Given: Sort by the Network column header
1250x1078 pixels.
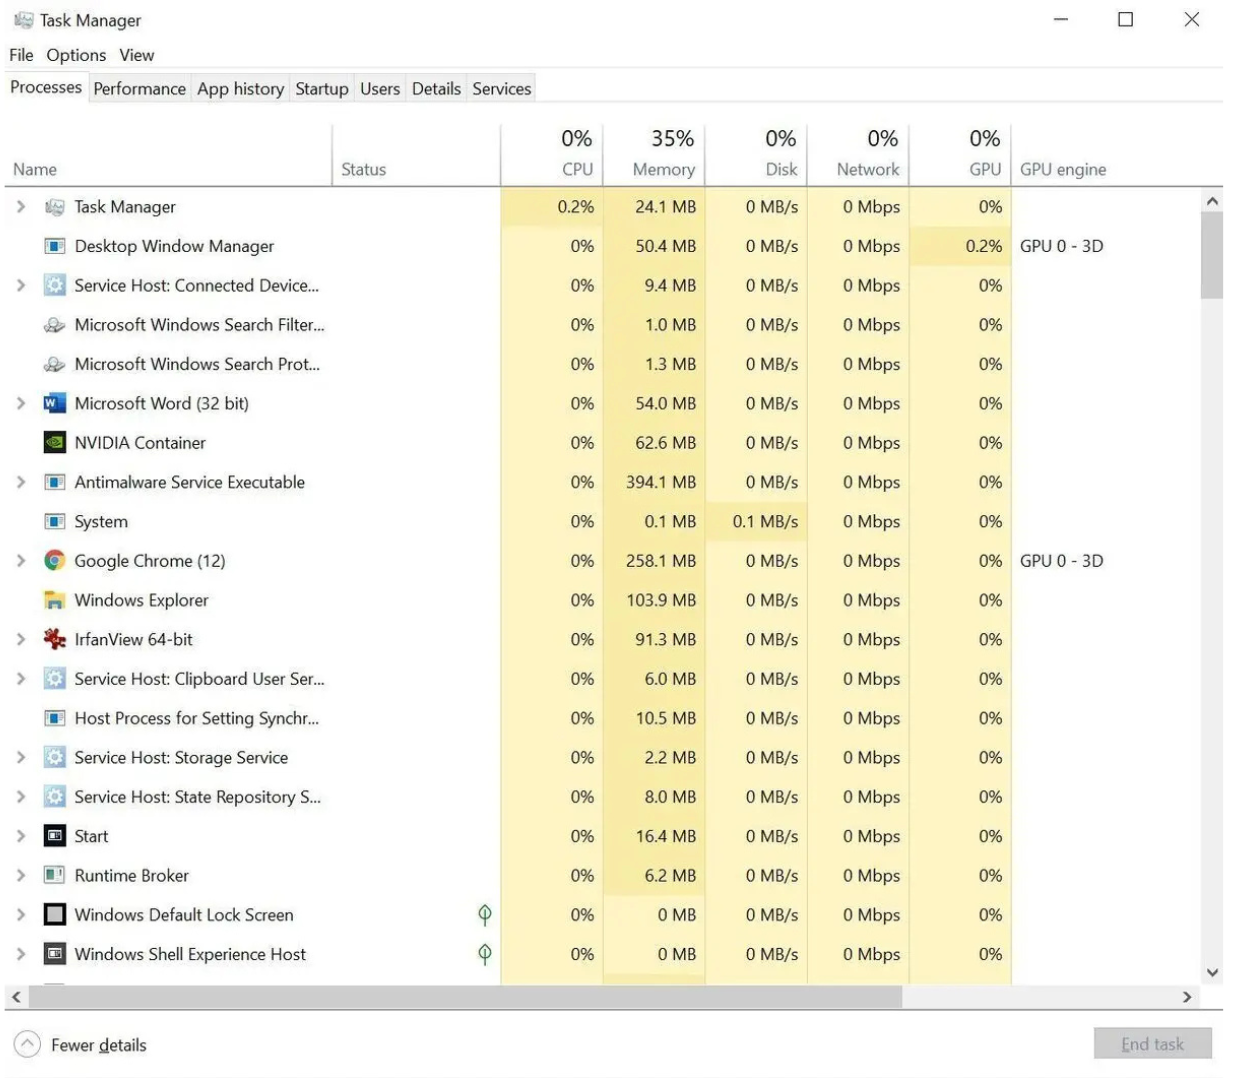Looking at the screenshot, I should (858, 155).
